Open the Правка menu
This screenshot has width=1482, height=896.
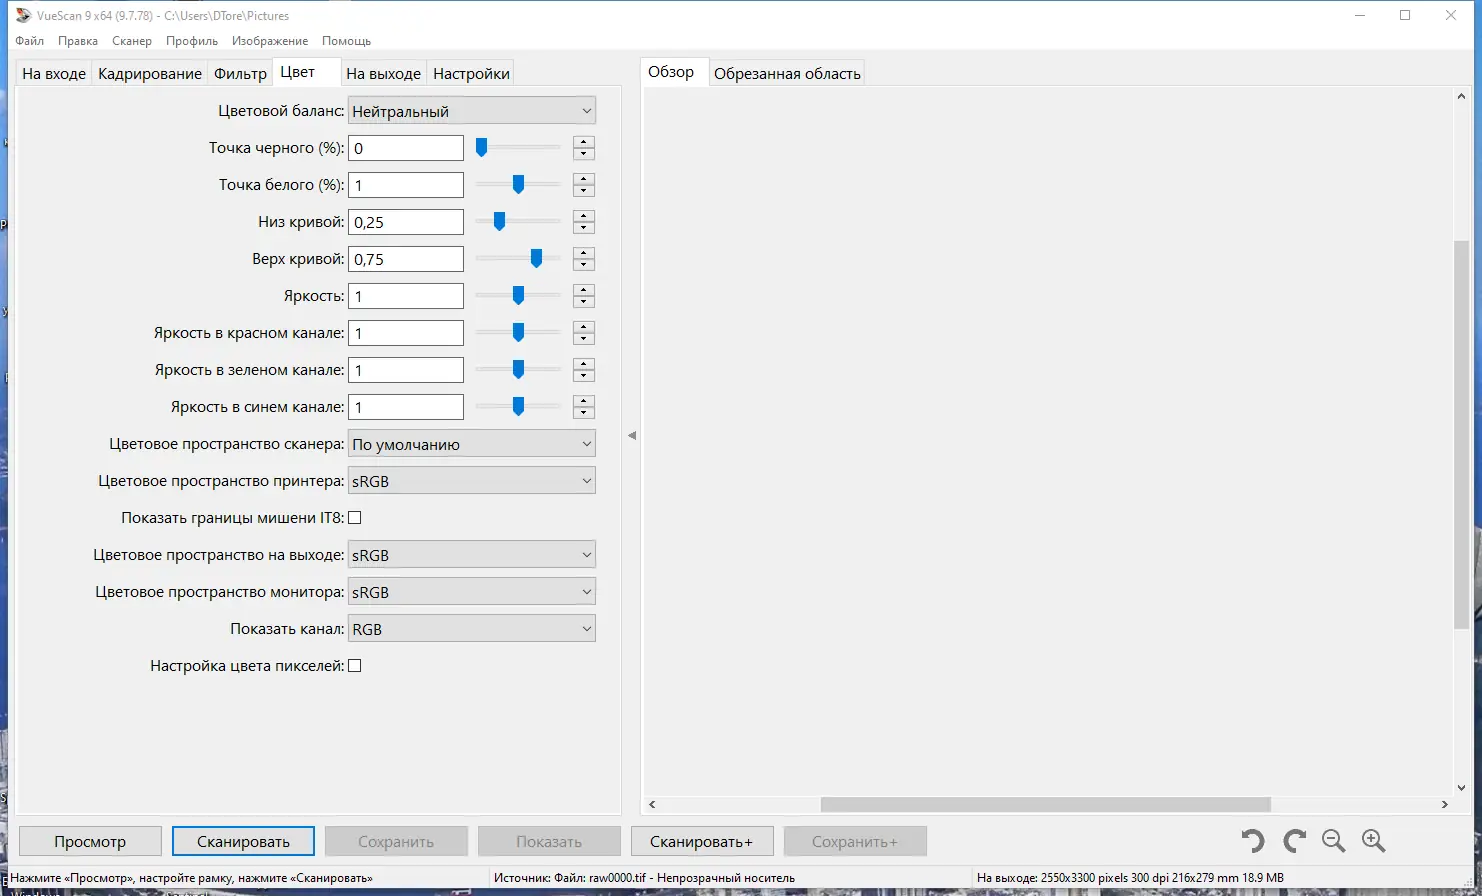(78, 41)
